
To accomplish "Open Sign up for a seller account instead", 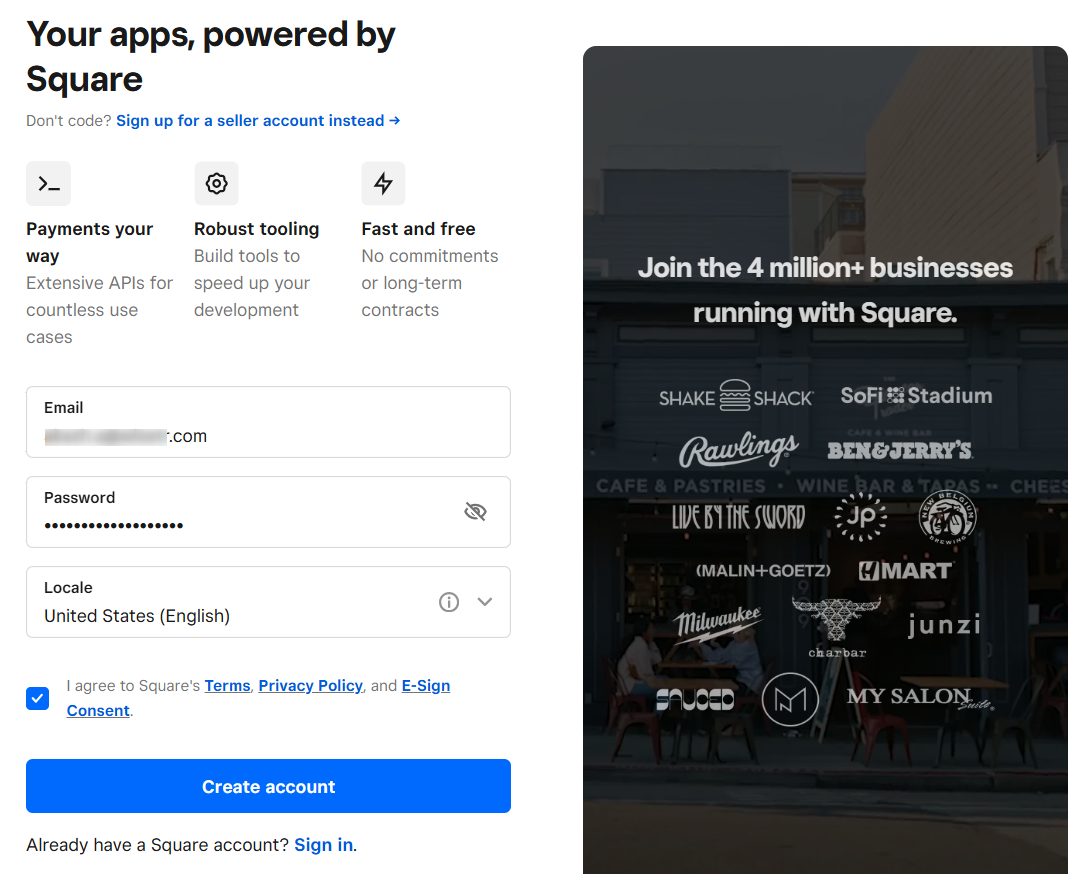I will click(x=258, y=121).
